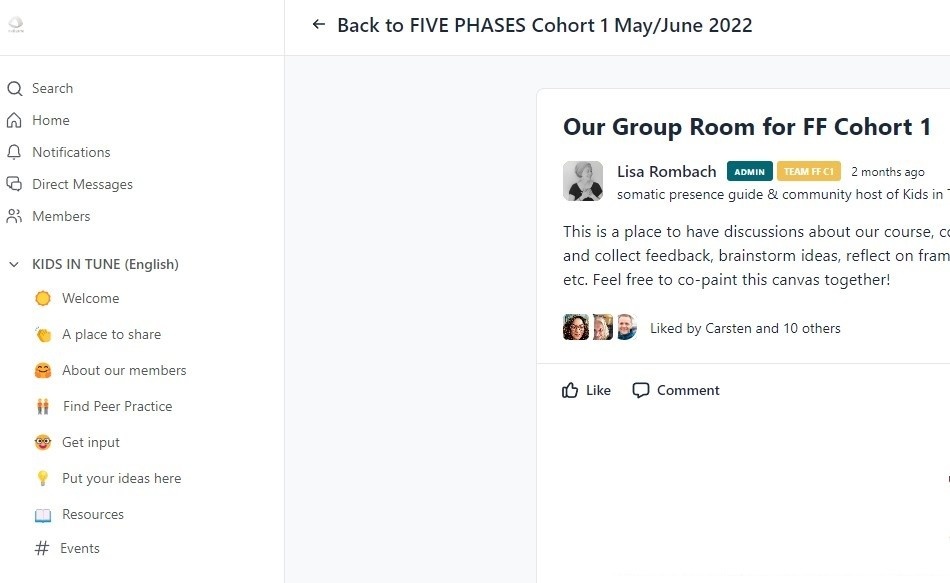Click the Home house icon
Screen dimensions: 950x583
tap(14, 120)
